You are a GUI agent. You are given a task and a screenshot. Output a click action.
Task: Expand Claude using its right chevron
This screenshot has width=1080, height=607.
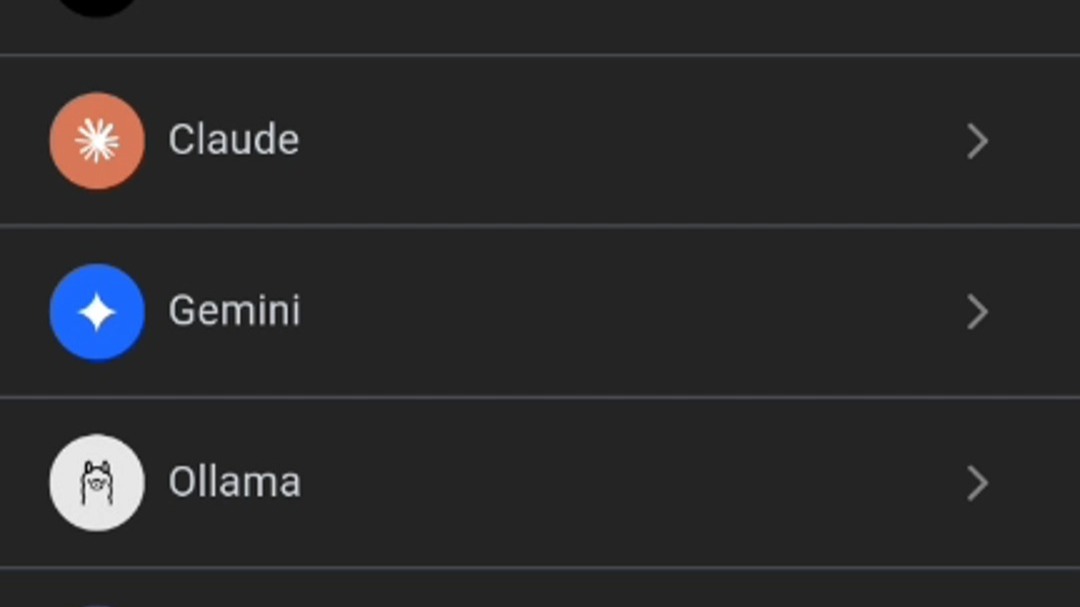click(977, 142)
